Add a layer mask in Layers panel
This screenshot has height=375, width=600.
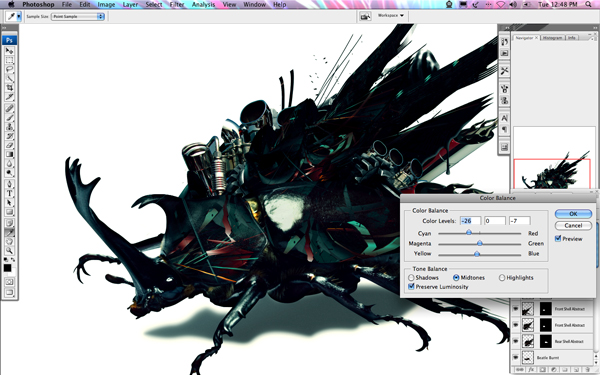coord(542,370)
